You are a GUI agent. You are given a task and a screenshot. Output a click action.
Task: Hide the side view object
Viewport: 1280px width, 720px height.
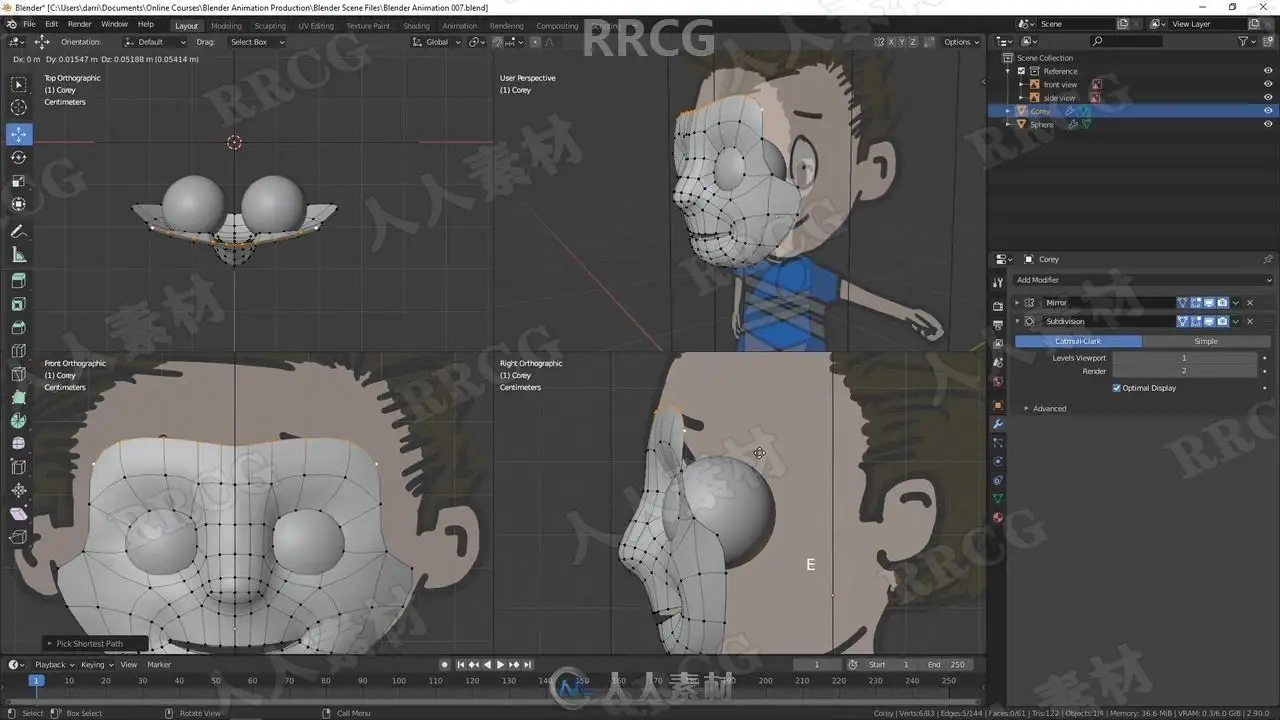[1268, 98]
